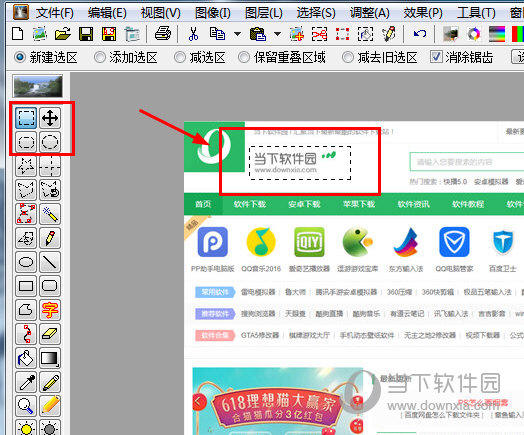Click the blue undo arrow icon

(420, 34)
